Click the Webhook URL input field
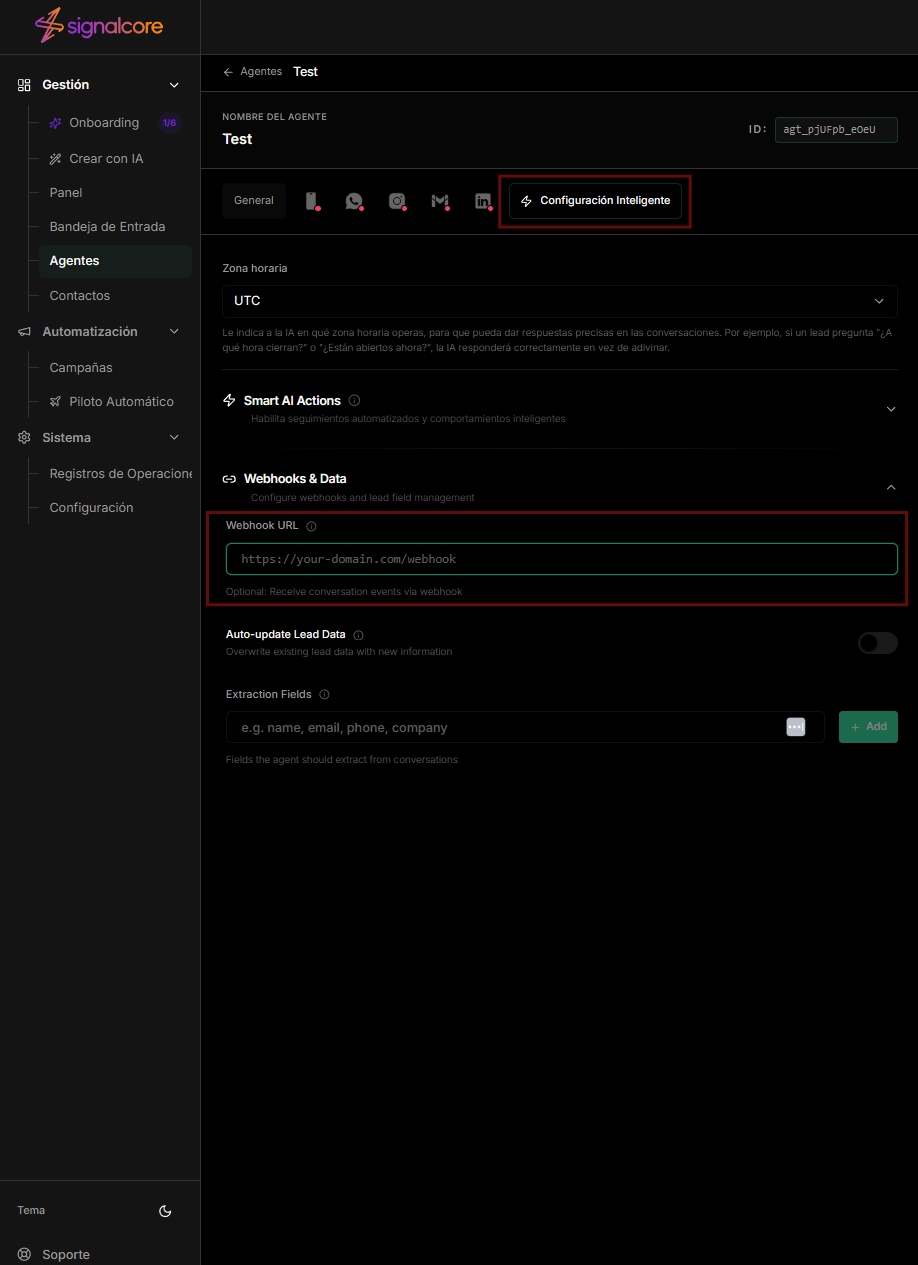 point(562,559)
